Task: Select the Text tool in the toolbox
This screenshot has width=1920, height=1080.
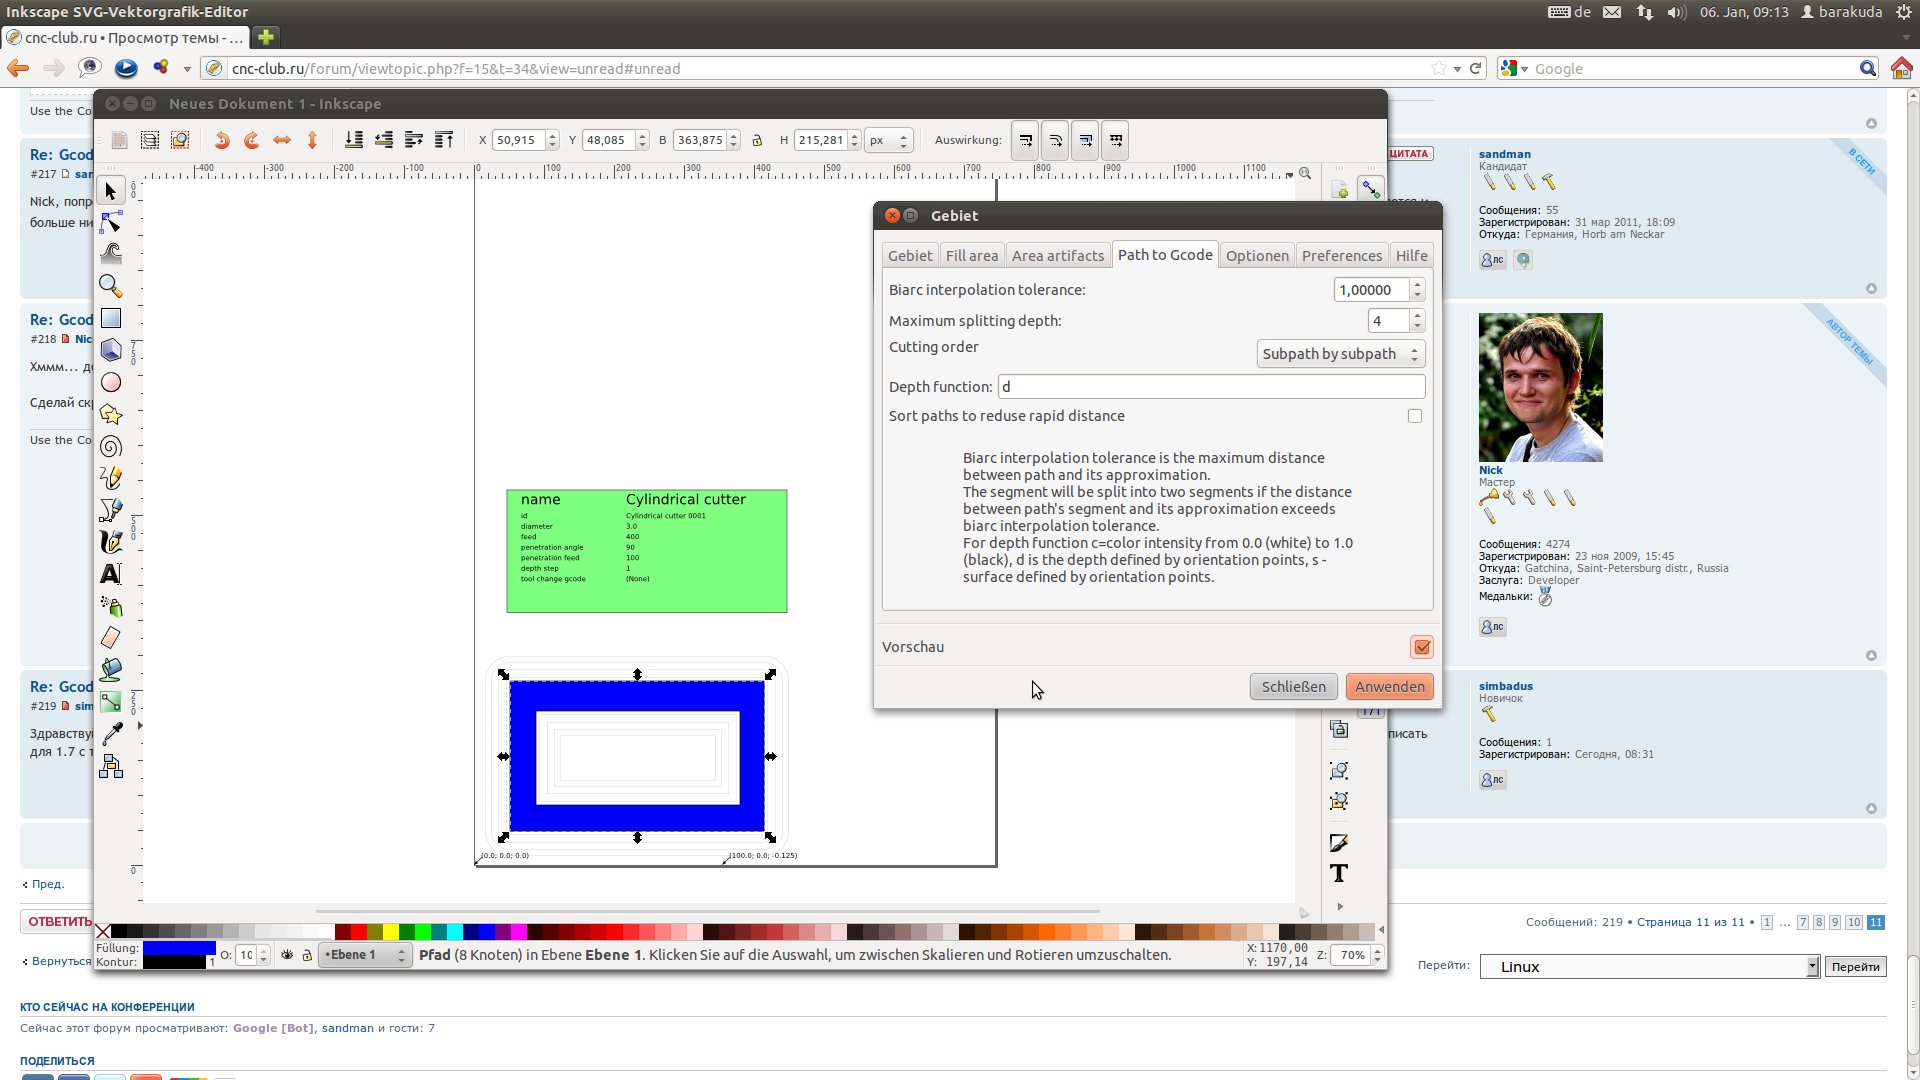Action: 111,574
